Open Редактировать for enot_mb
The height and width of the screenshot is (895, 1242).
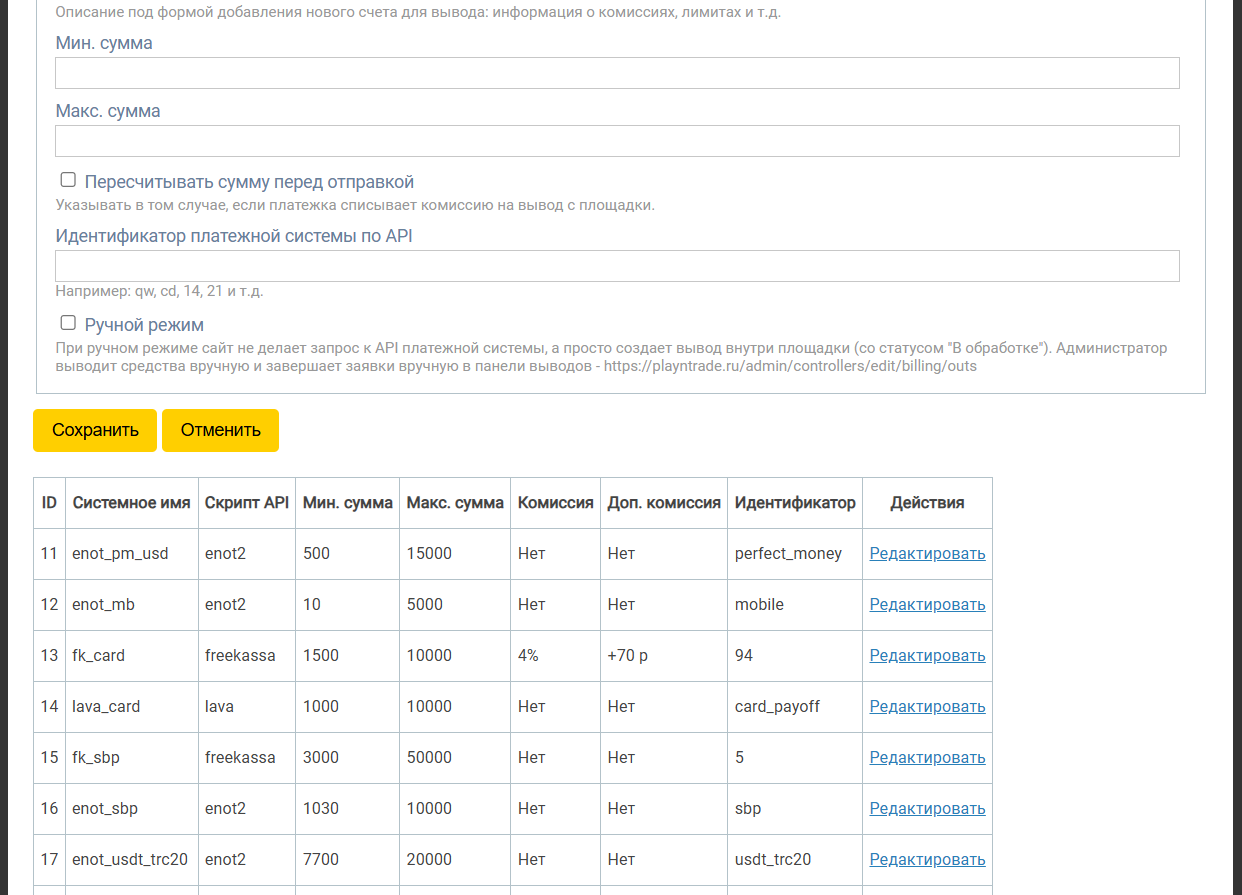point(927,605)
